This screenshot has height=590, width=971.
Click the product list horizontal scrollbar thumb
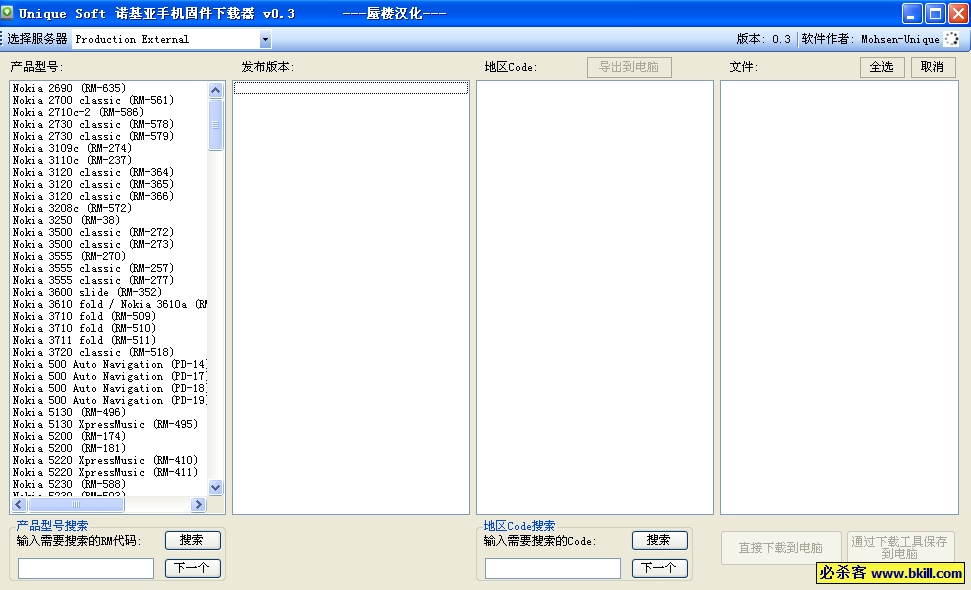coord(76,505)
